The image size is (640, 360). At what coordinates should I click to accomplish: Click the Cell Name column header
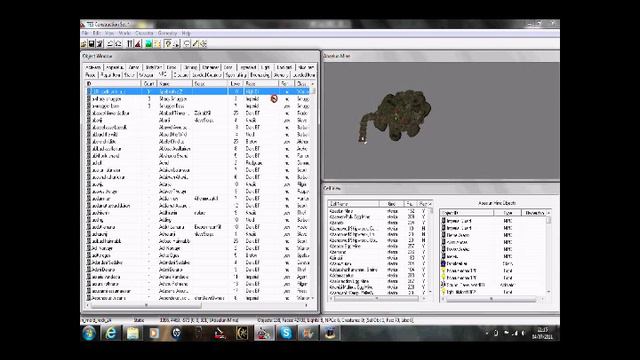tap(353, 203)
